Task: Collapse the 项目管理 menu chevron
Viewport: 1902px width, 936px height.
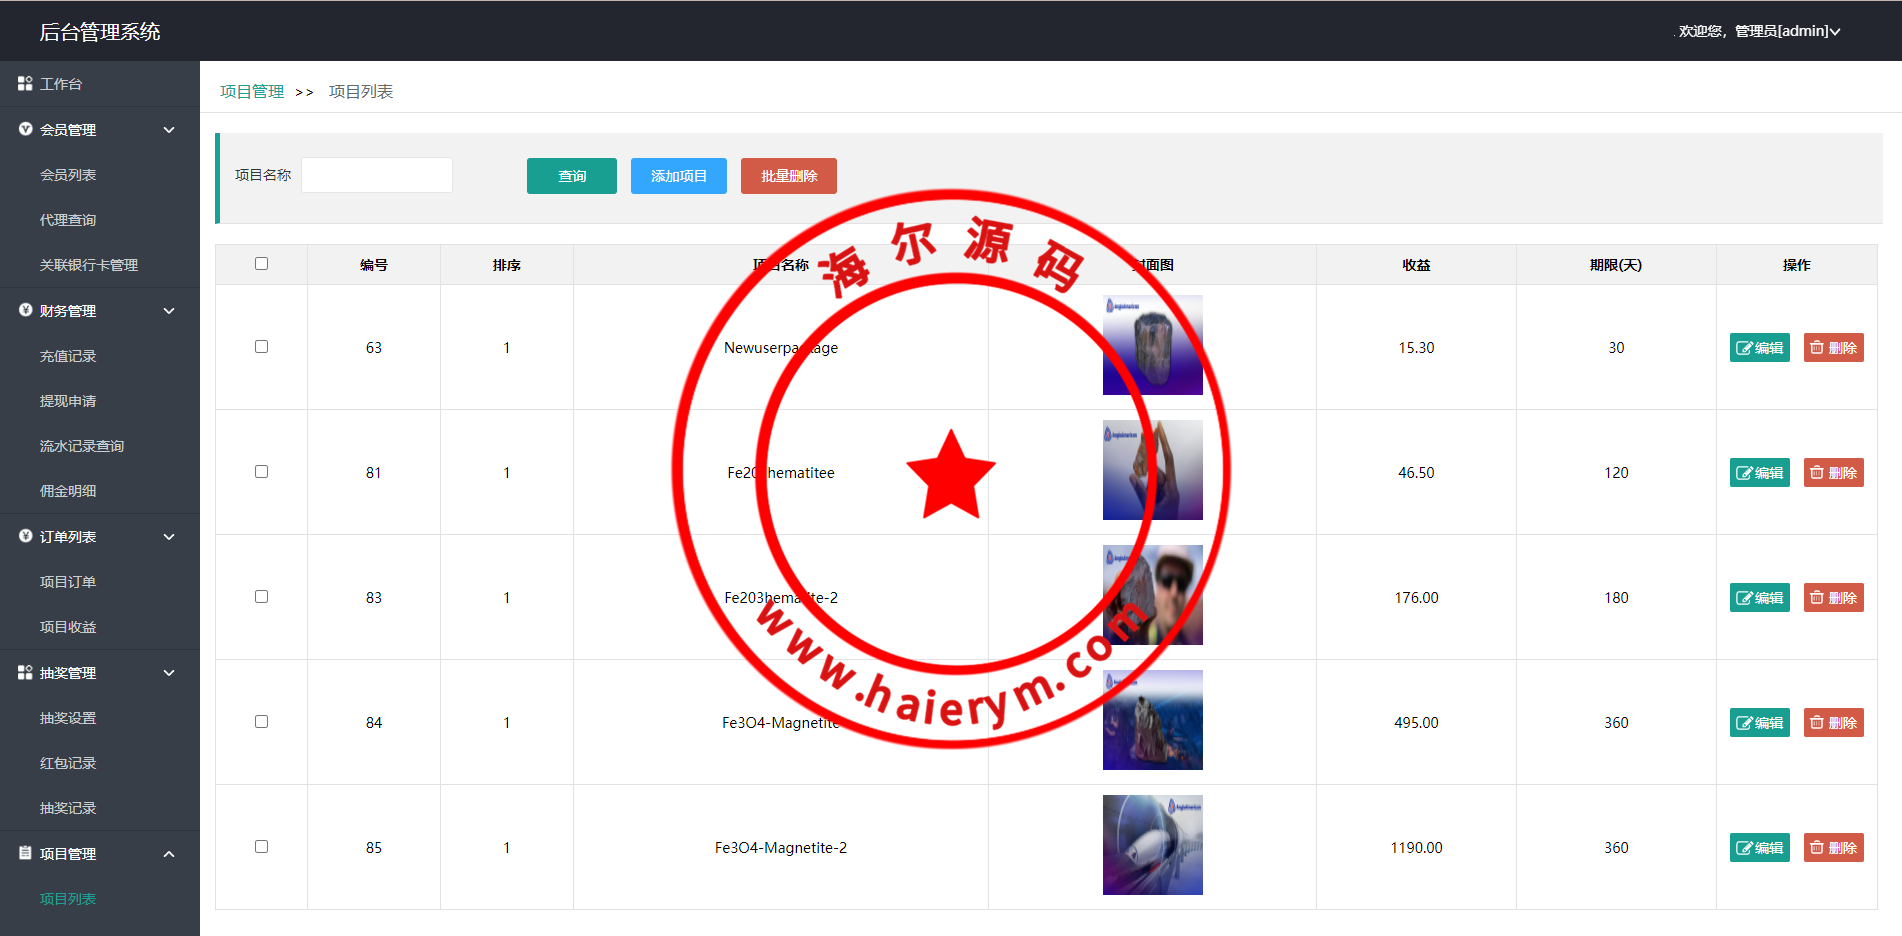Action: 169,854
